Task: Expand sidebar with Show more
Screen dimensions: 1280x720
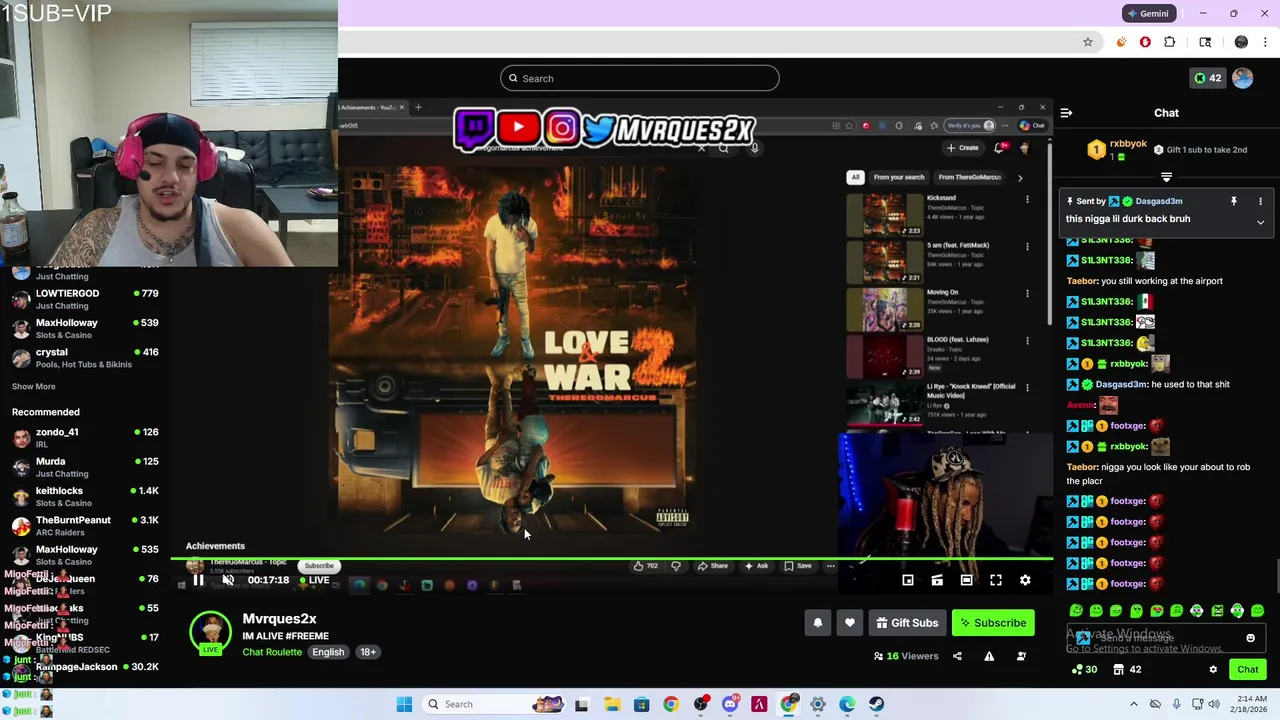Action: [33, 386]
